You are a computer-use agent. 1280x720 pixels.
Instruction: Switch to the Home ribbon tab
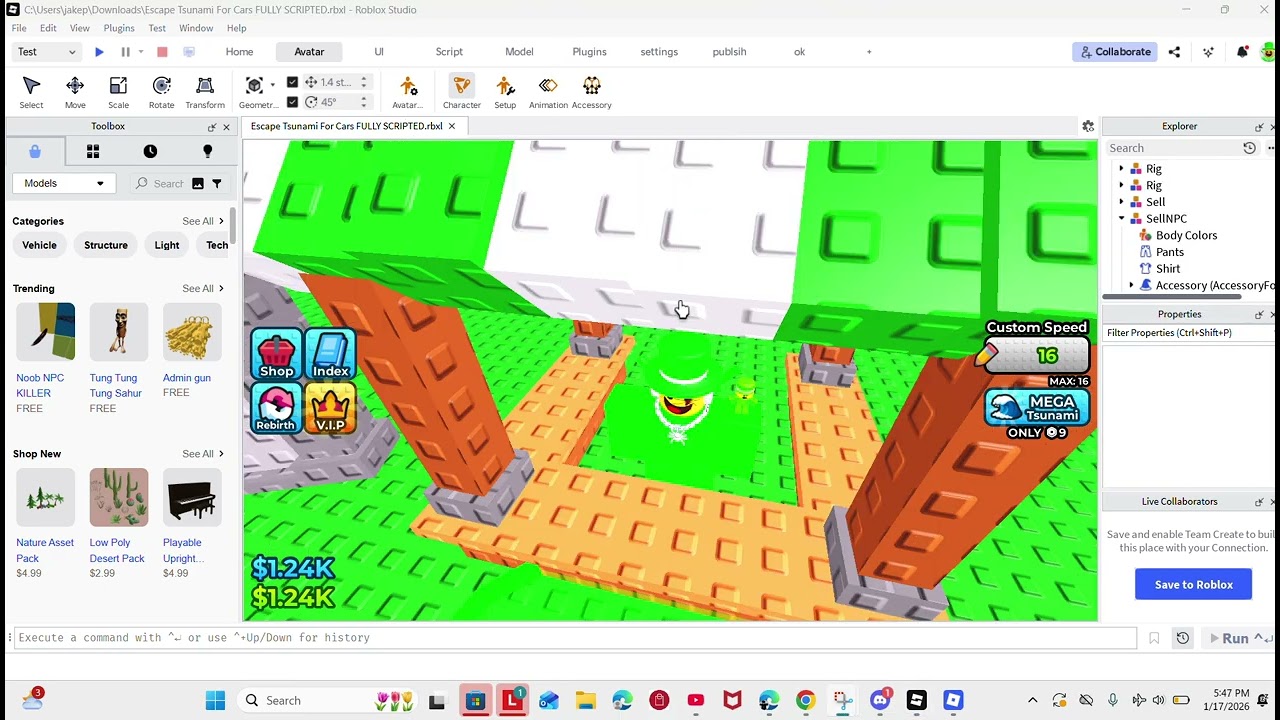point(239,52)
